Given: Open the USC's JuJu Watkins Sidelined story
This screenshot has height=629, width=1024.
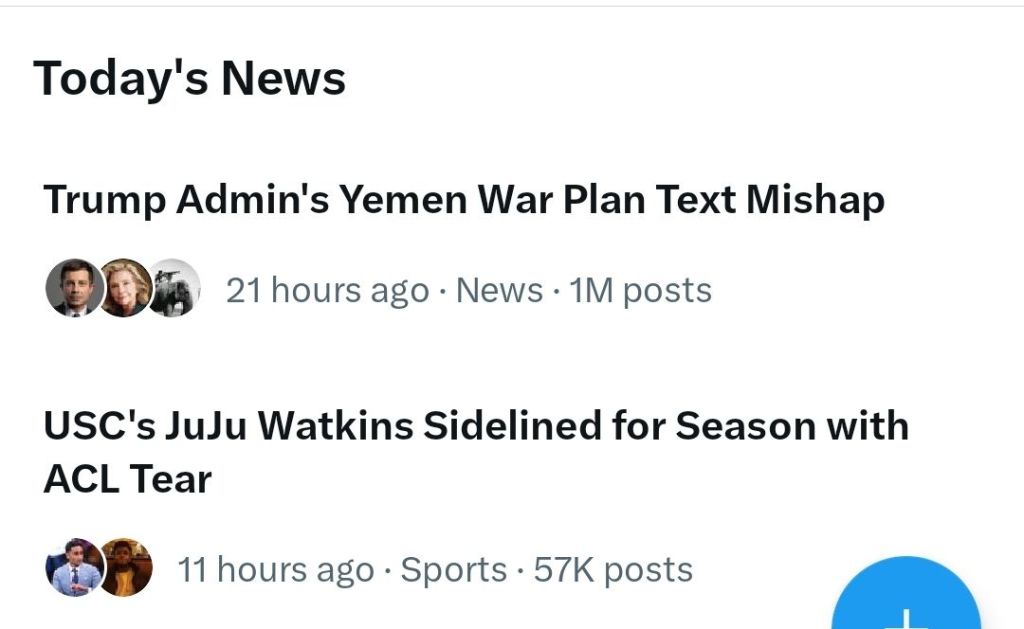Looking at the screenshot, I should click(x=475, y=427).
